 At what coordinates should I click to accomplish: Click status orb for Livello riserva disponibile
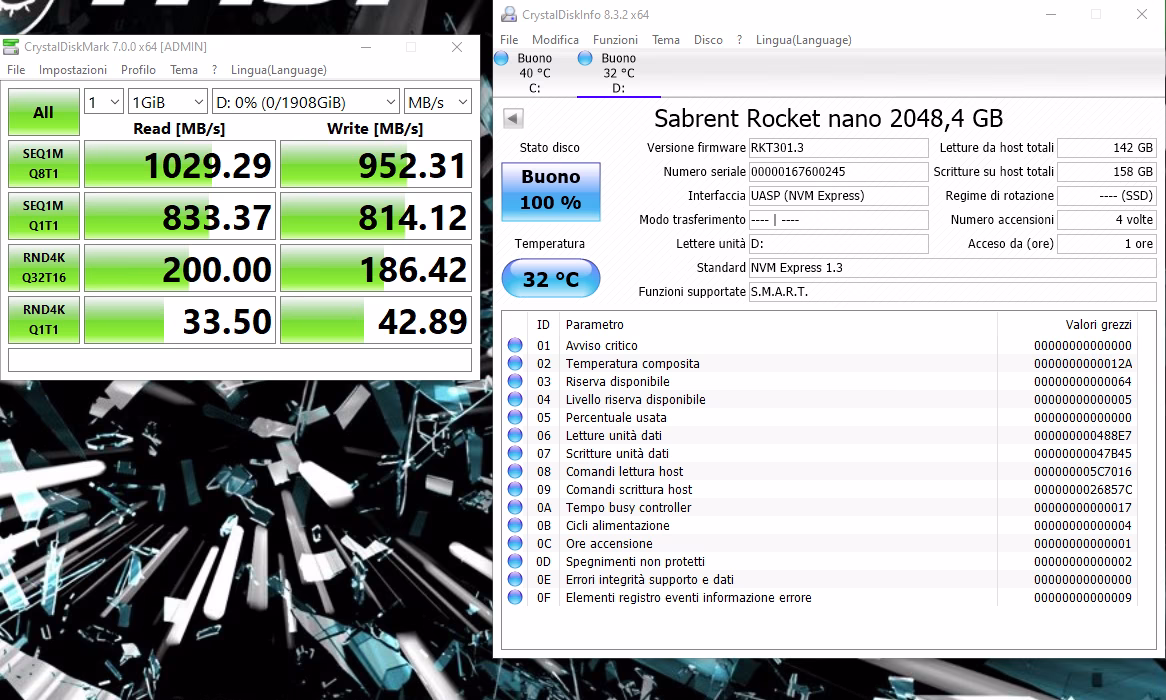tap(515, 399)
